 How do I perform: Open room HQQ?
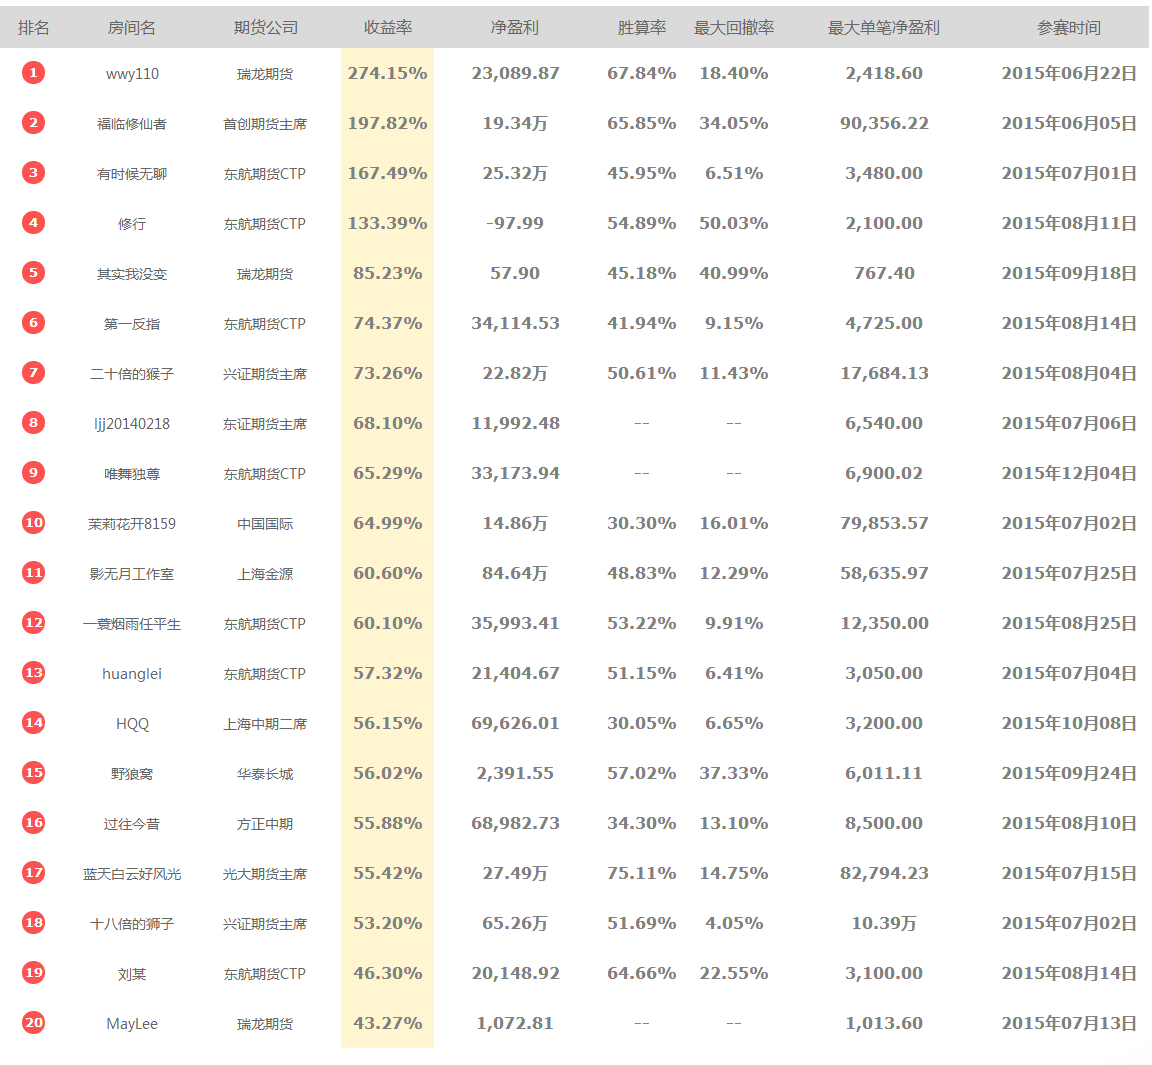coord(132,724)
